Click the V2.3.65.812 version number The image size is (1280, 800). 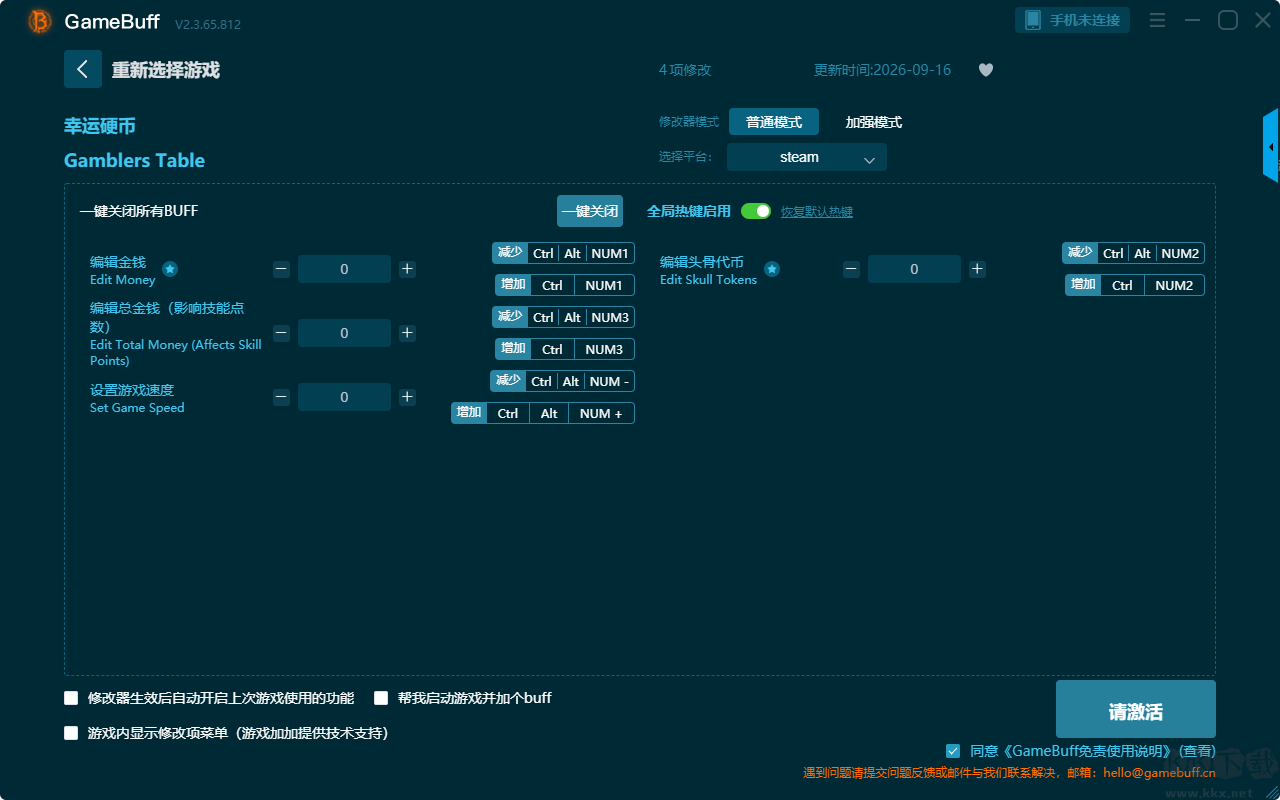(208, 24)
